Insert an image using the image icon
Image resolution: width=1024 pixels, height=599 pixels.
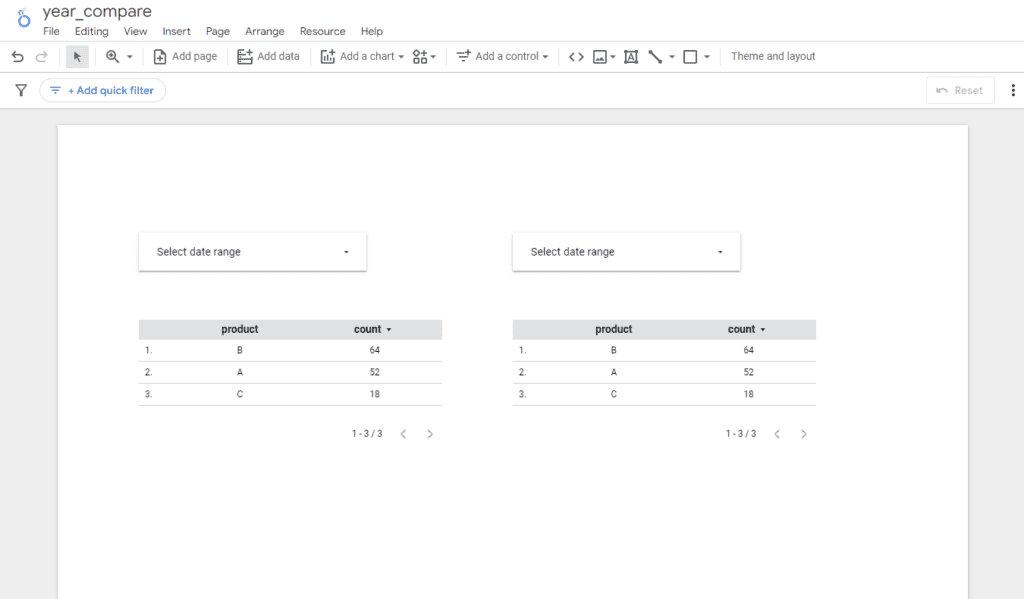tap(600, 57)
